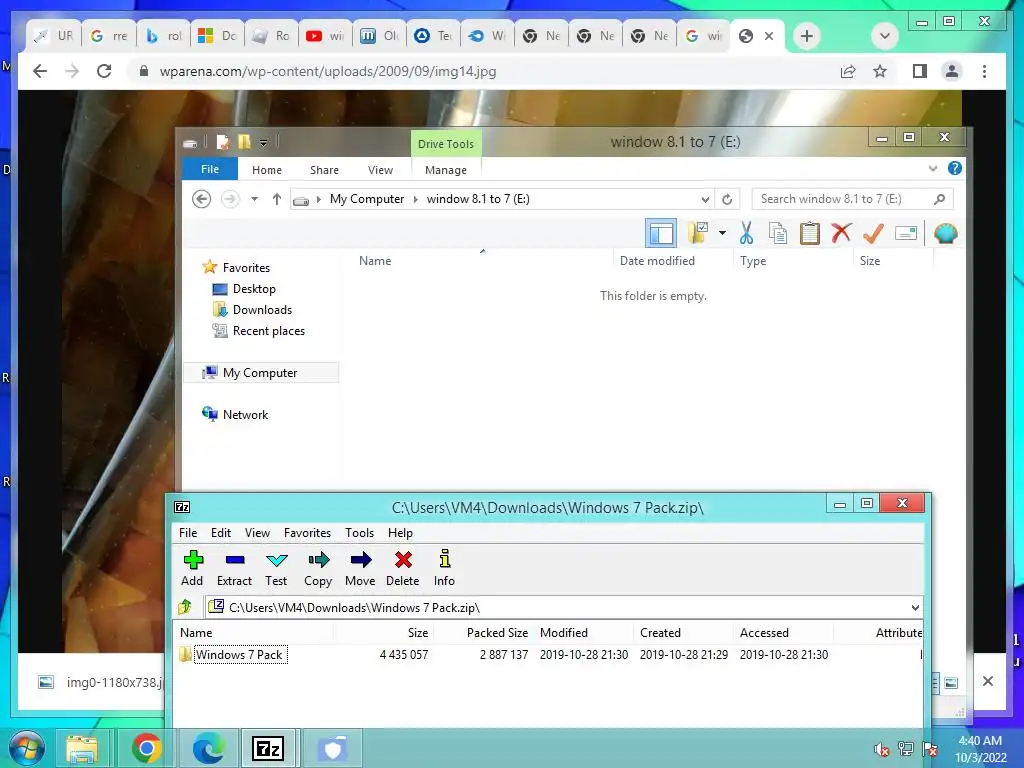1024x768 pixels.
Task: Click the muted volume tray icon
Action: tap(881, 749)
